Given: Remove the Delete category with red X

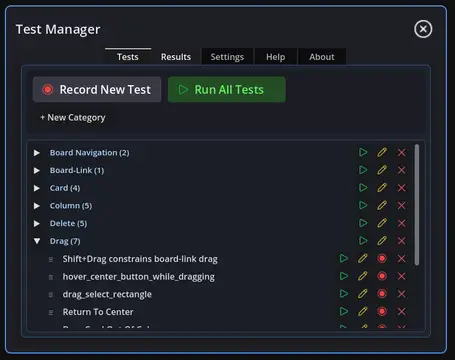Looking at the screenshot, I should tap(401, 223).
